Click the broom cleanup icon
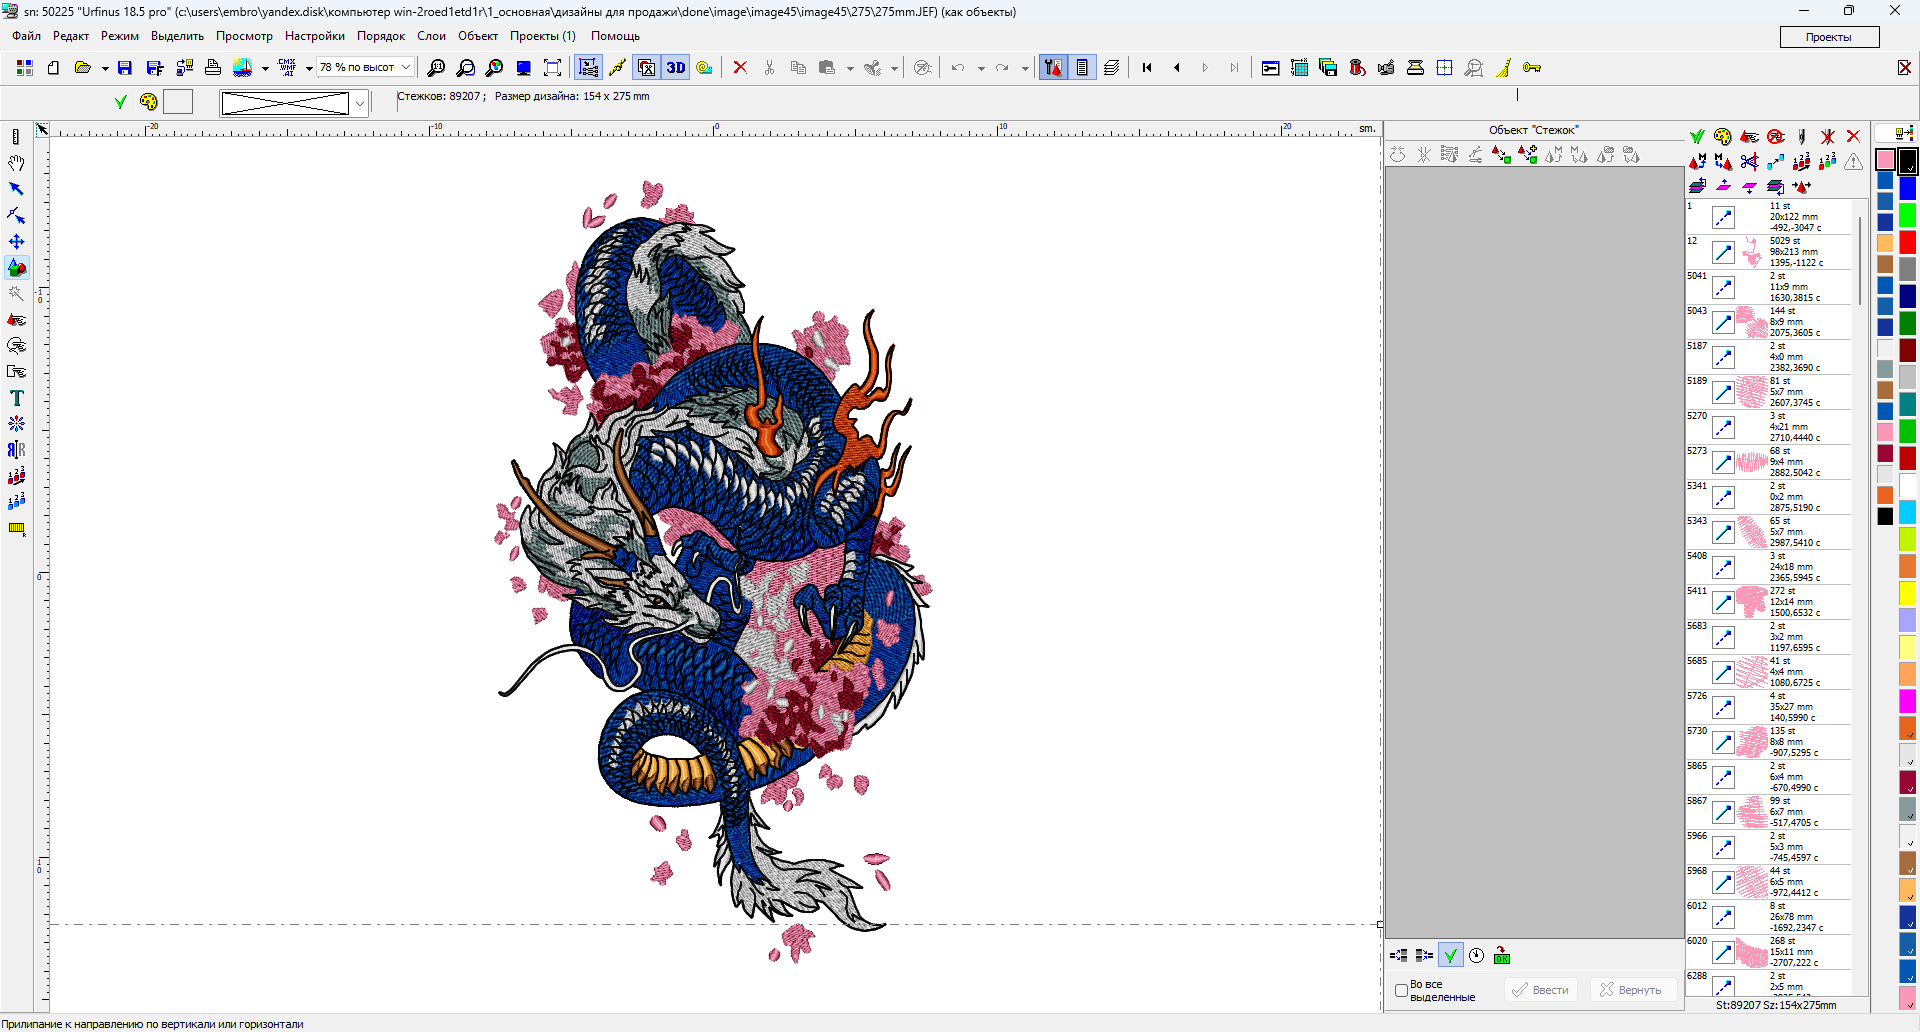The width and height of the screenshot is (1920, 1032). click(x=1503, y=68)
